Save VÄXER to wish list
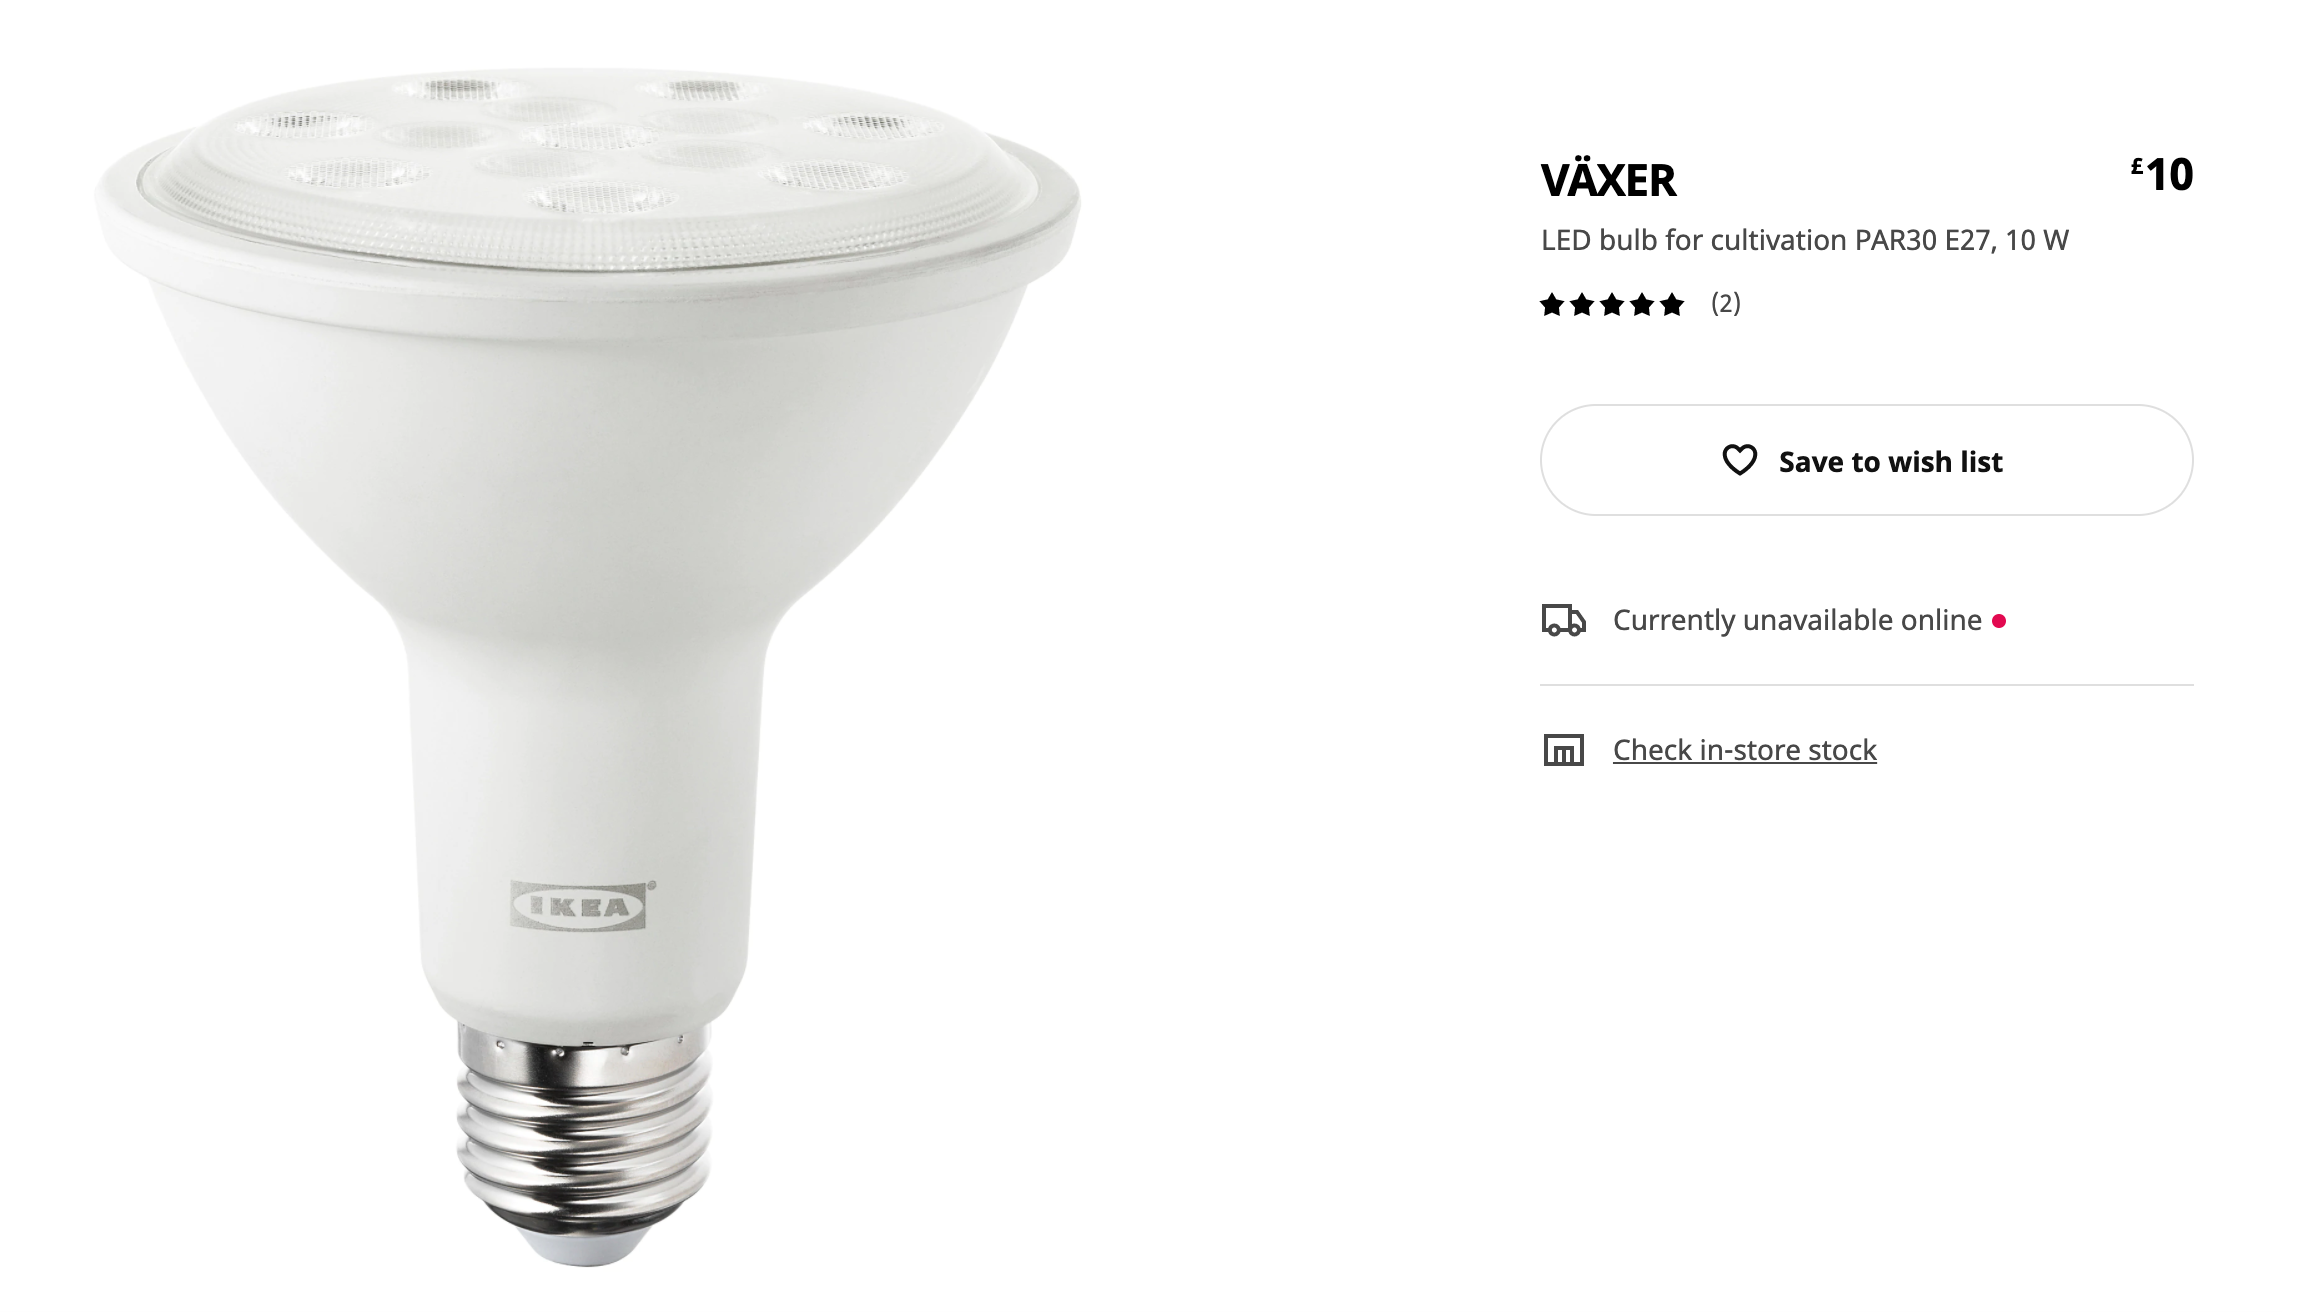2298x1312 pixels. [1866, 460]
